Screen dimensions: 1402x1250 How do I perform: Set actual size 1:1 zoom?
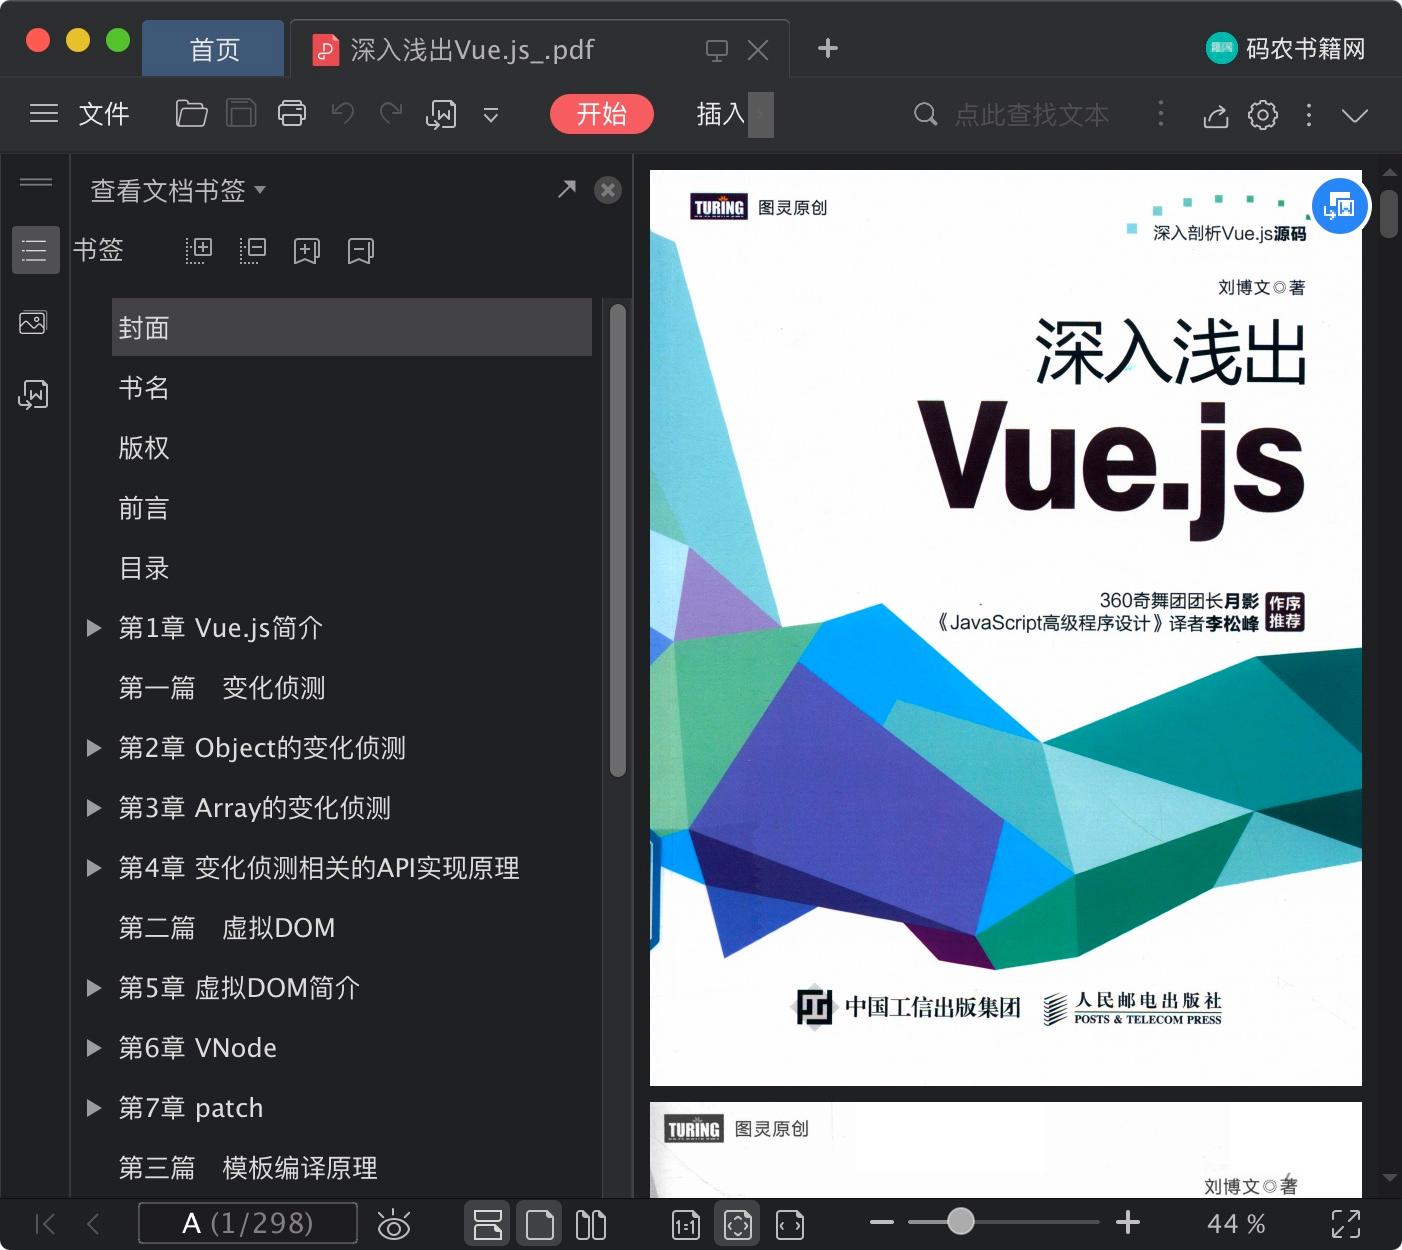pos(686,1224)
